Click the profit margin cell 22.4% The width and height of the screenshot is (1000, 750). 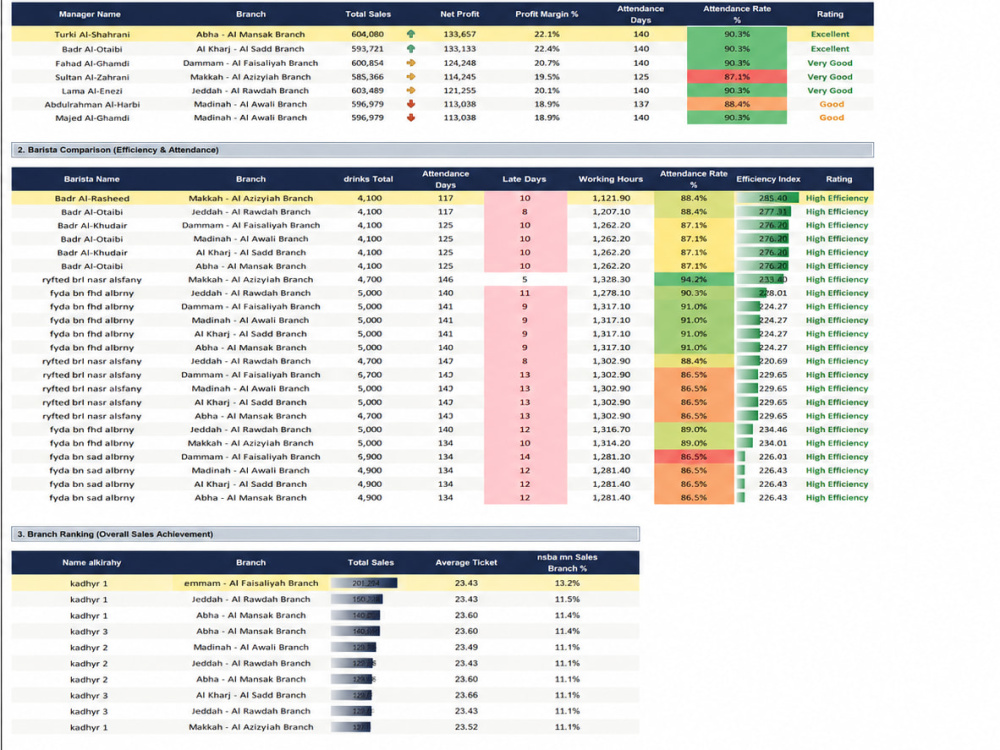tap(547, 48)
